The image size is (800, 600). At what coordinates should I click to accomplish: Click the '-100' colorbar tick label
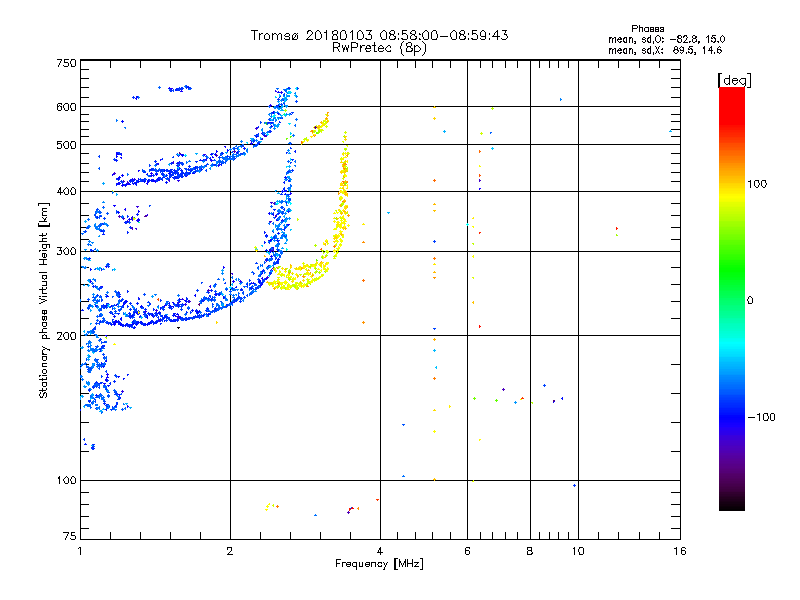(761, 417)
